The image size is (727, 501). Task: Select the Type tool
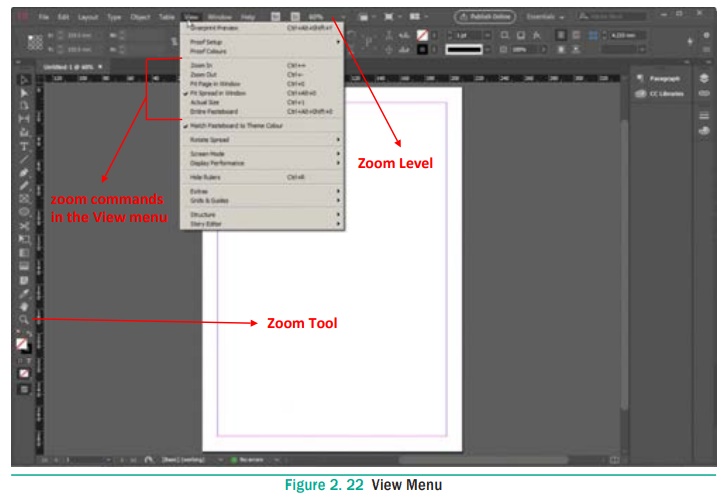coord(24,146)
